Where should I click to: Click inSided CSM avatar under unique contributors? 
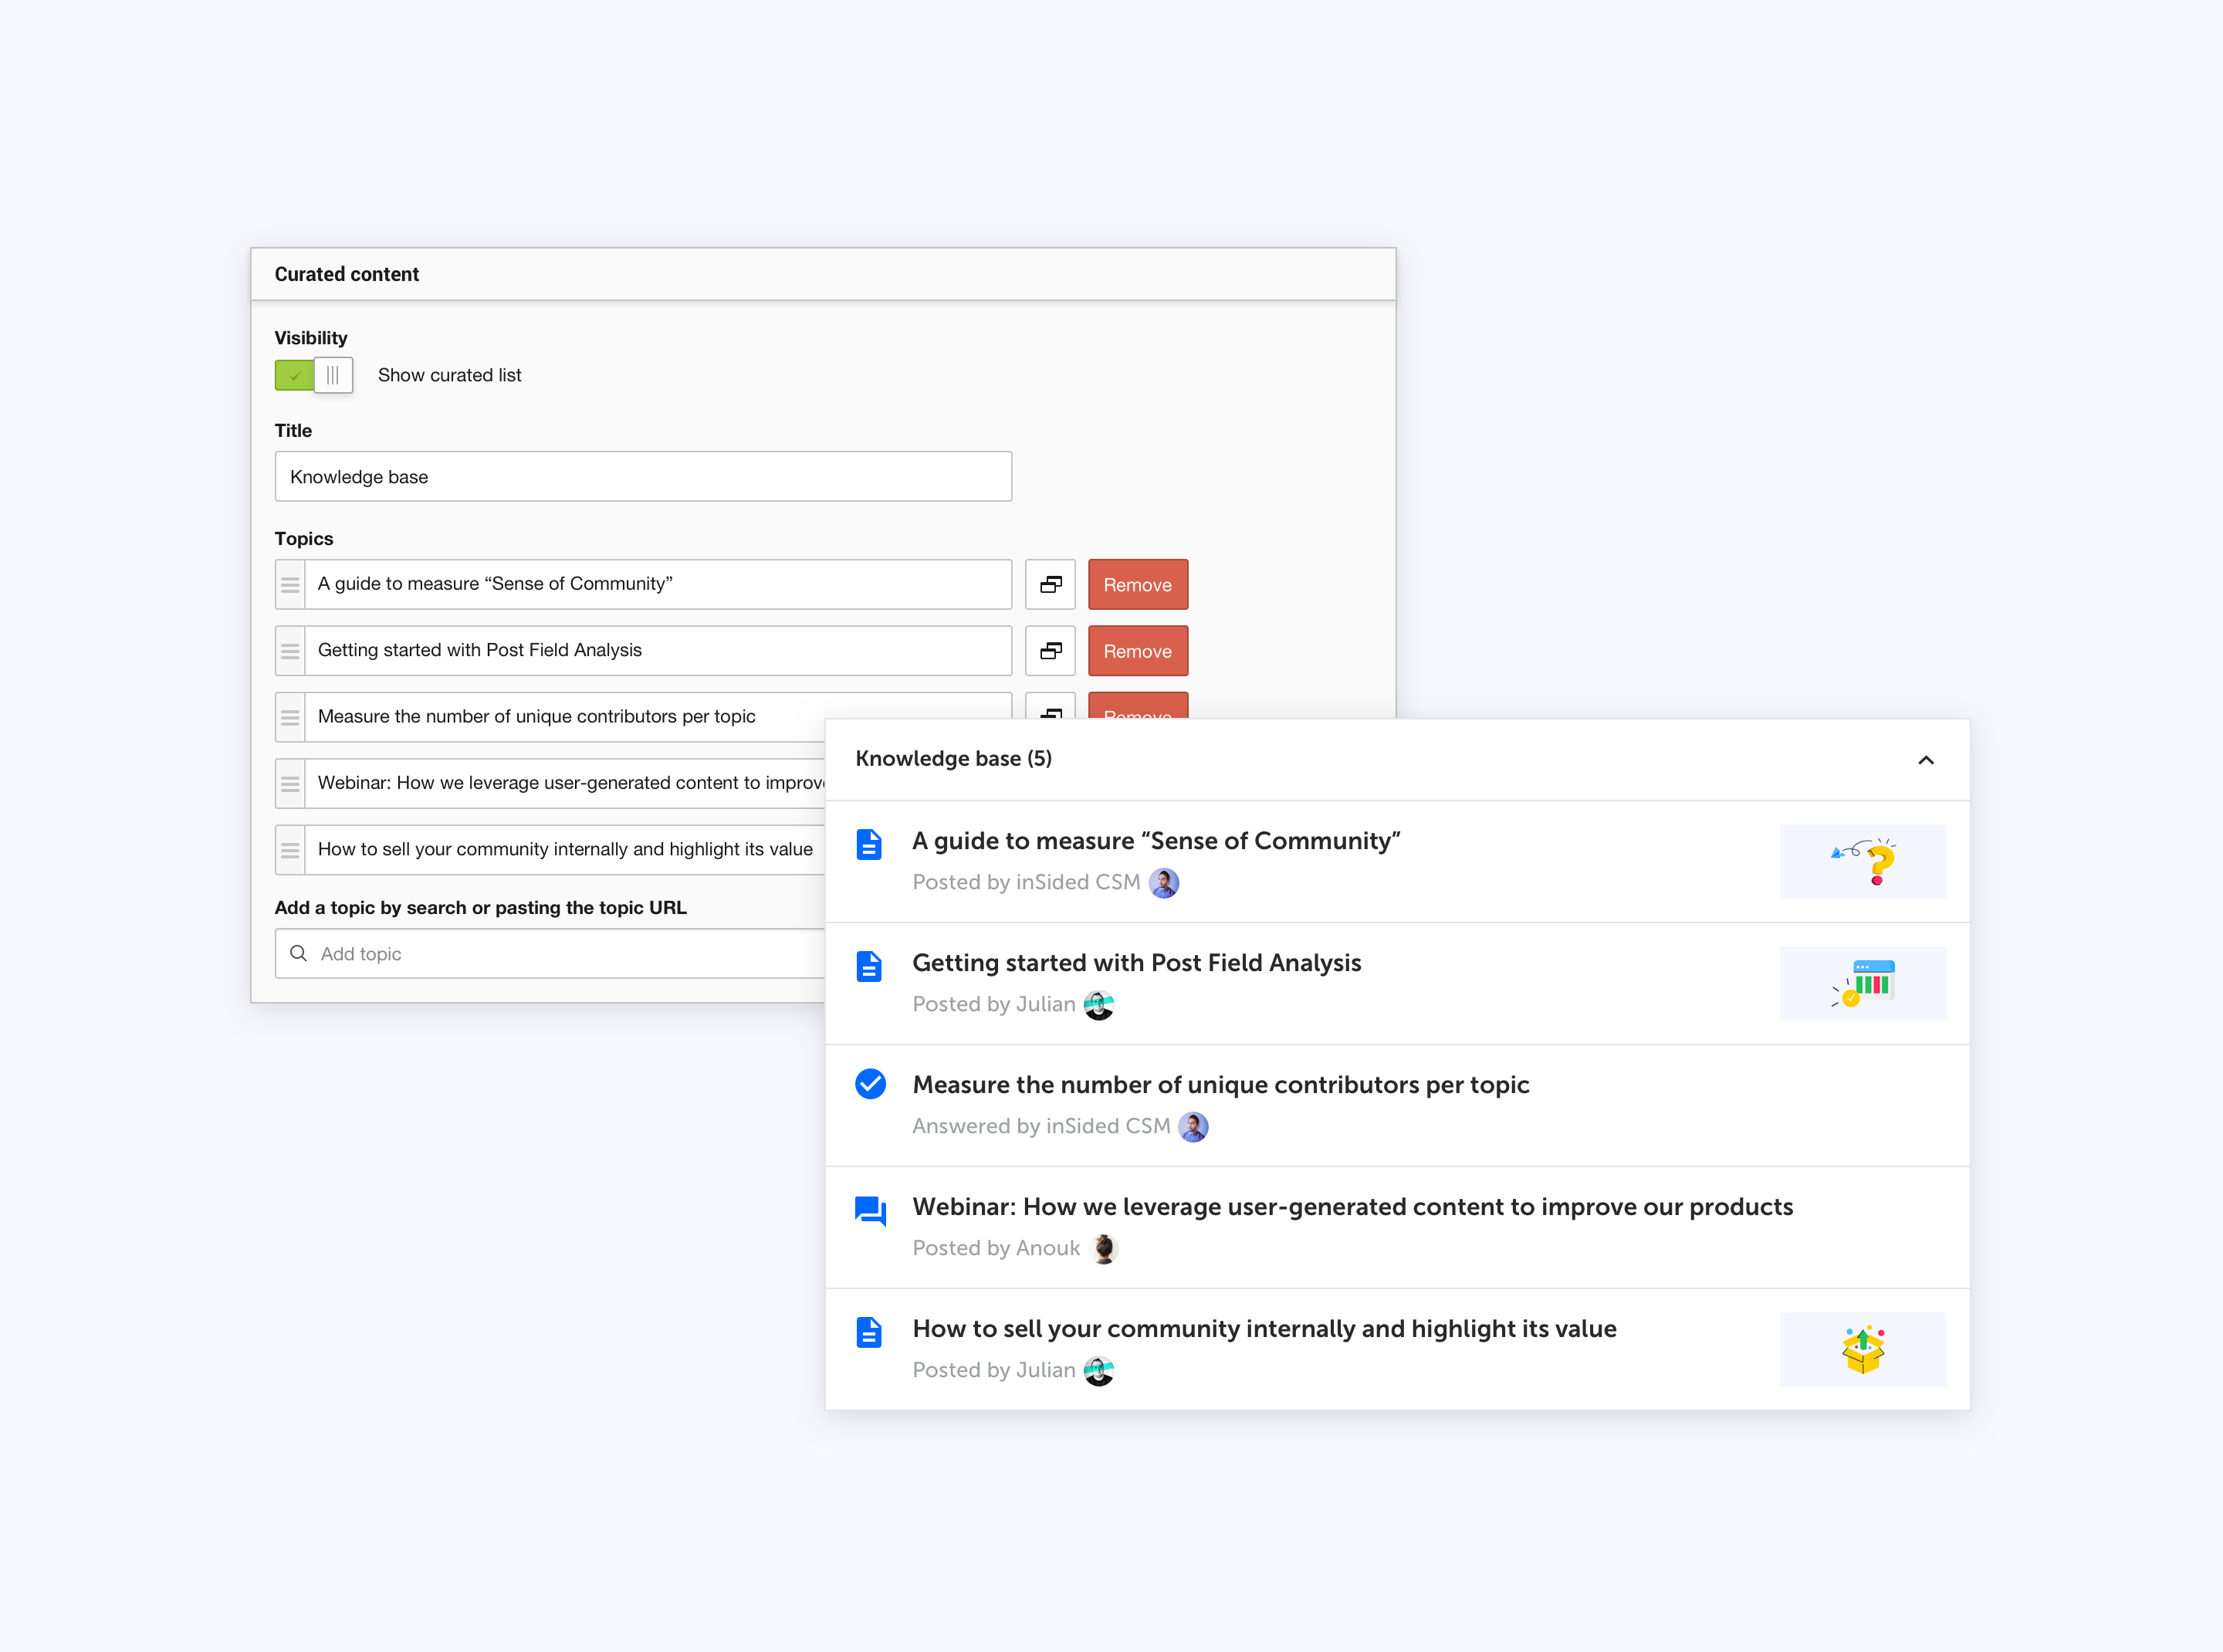click(1193, 1127)
